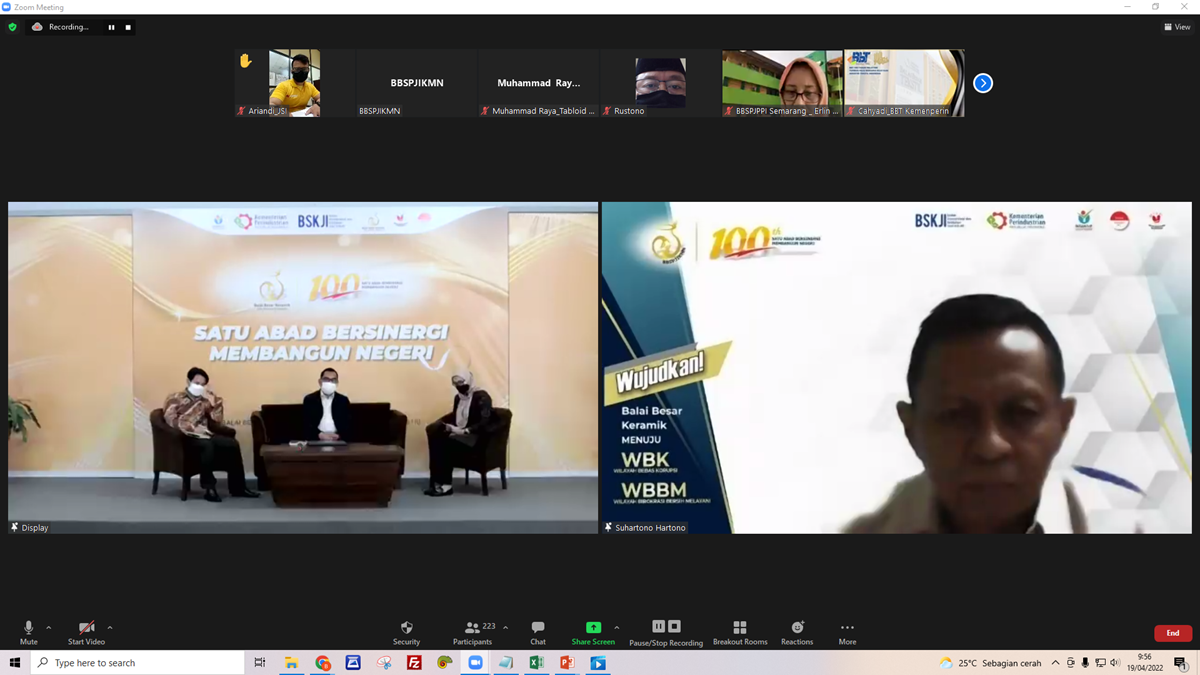Open the blue media player taskbar icon
The width and height of the screenshot is (1200, 675).
pos(598,663)
